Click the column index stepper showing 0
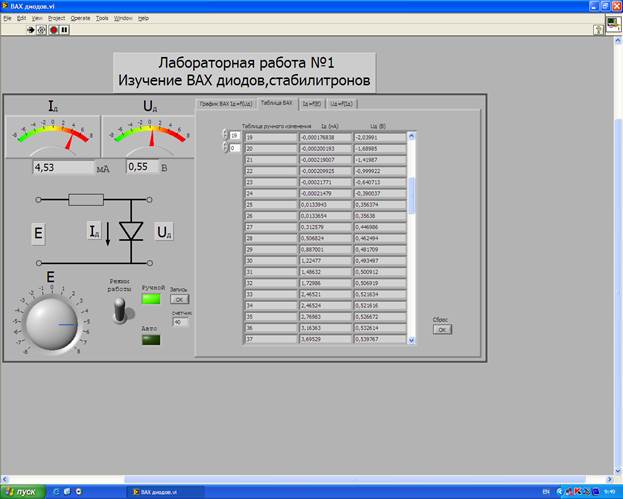The height and width of the screenshot is (499, 623). coord(226,148)
